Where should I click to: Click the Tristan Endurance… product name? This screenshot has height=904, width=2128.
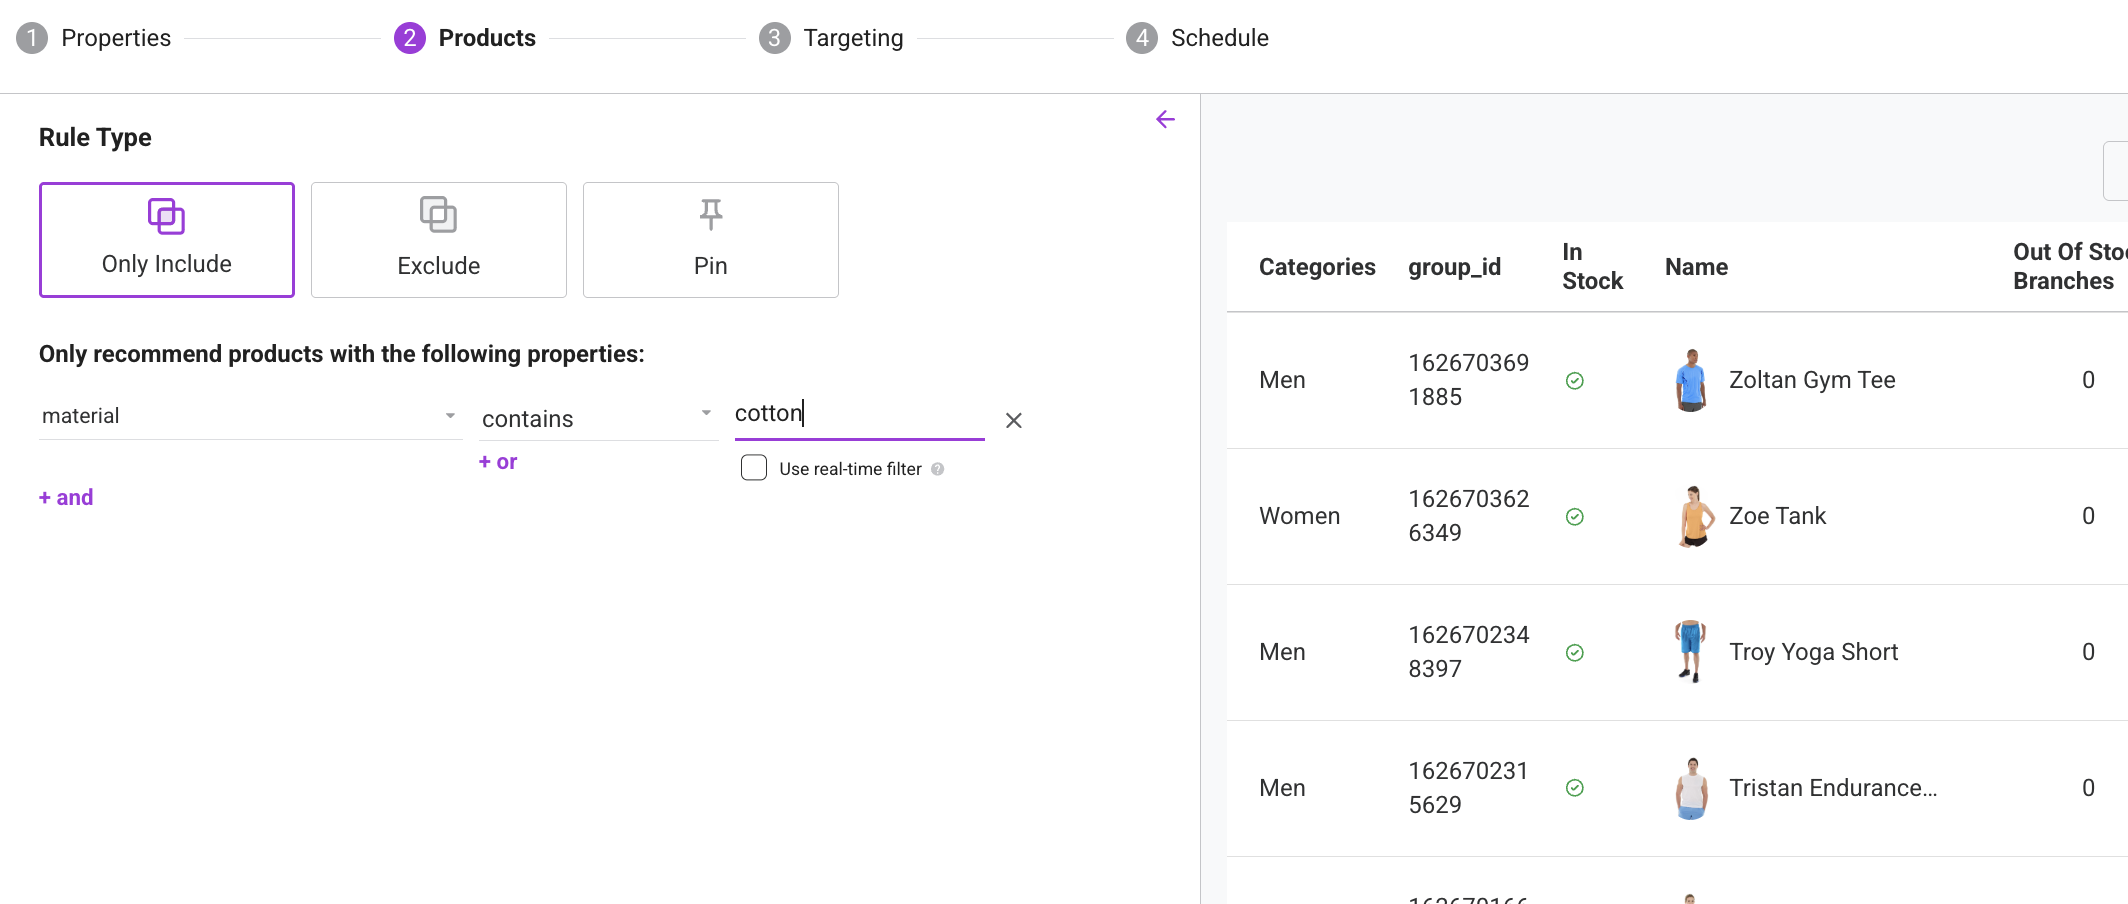[x=1833, y=788]
